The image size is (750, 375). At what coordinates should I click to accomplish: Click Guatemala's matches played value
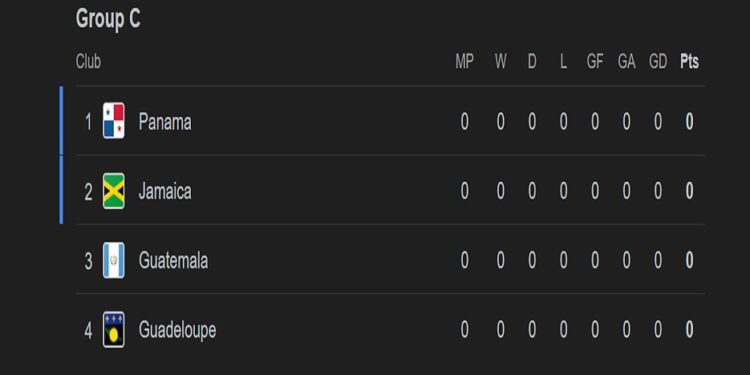464,261
